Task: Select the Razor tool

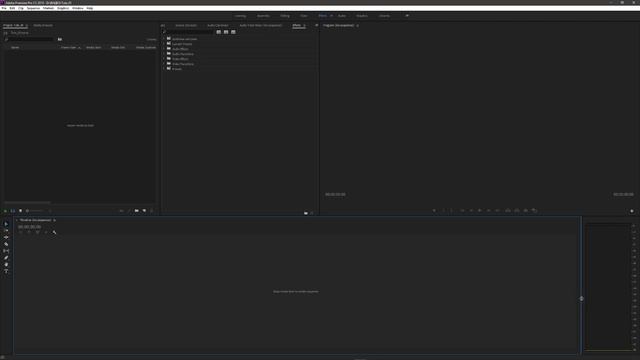Action: (x=6, y=244)
